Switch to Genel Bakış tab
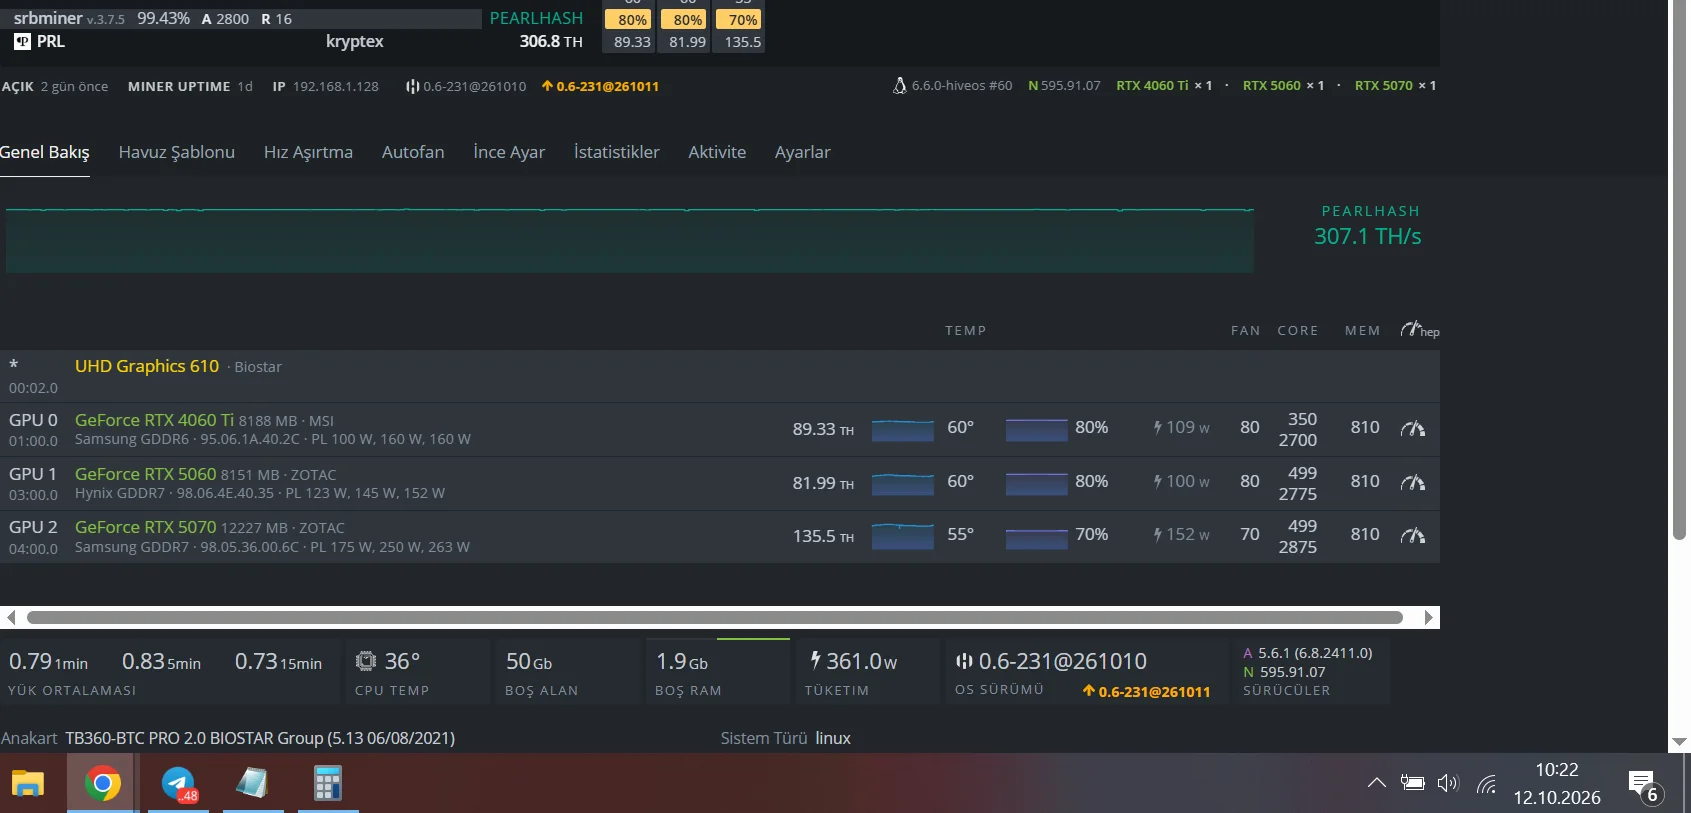This screenshot has width=1691, height=813. [x=45, y=152]
